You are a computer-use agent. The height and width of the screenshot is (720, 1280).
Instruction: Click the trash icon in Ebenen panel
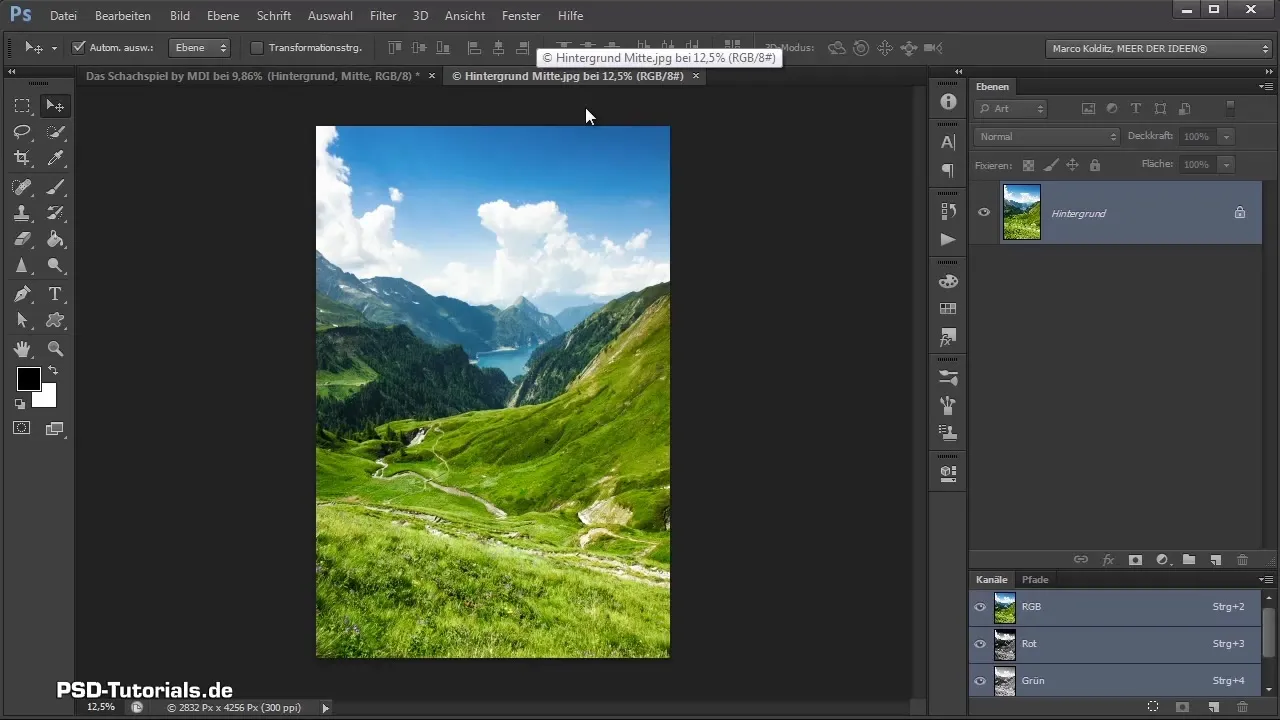tap(1242, 560)
